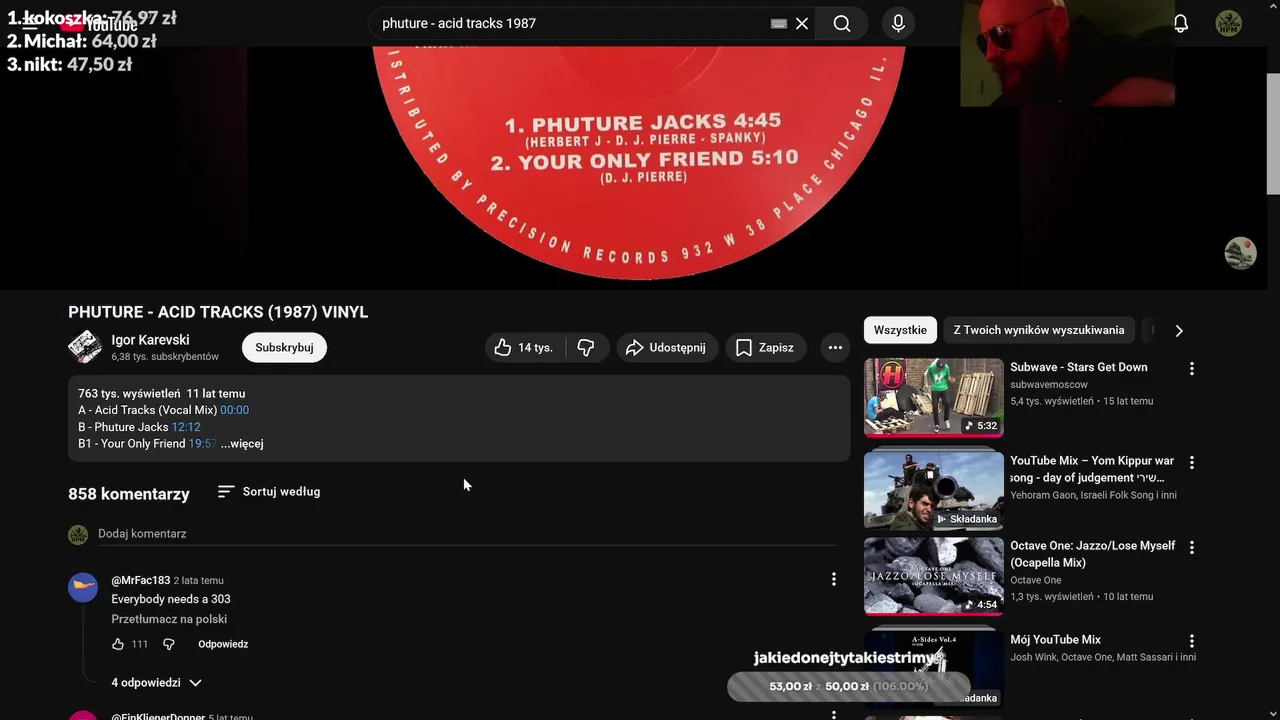Open Octave One: Jazzo/Lose Myself title
This screenshot has height=720, width=1280.
pyautogui.click(x=1093, y=554)
